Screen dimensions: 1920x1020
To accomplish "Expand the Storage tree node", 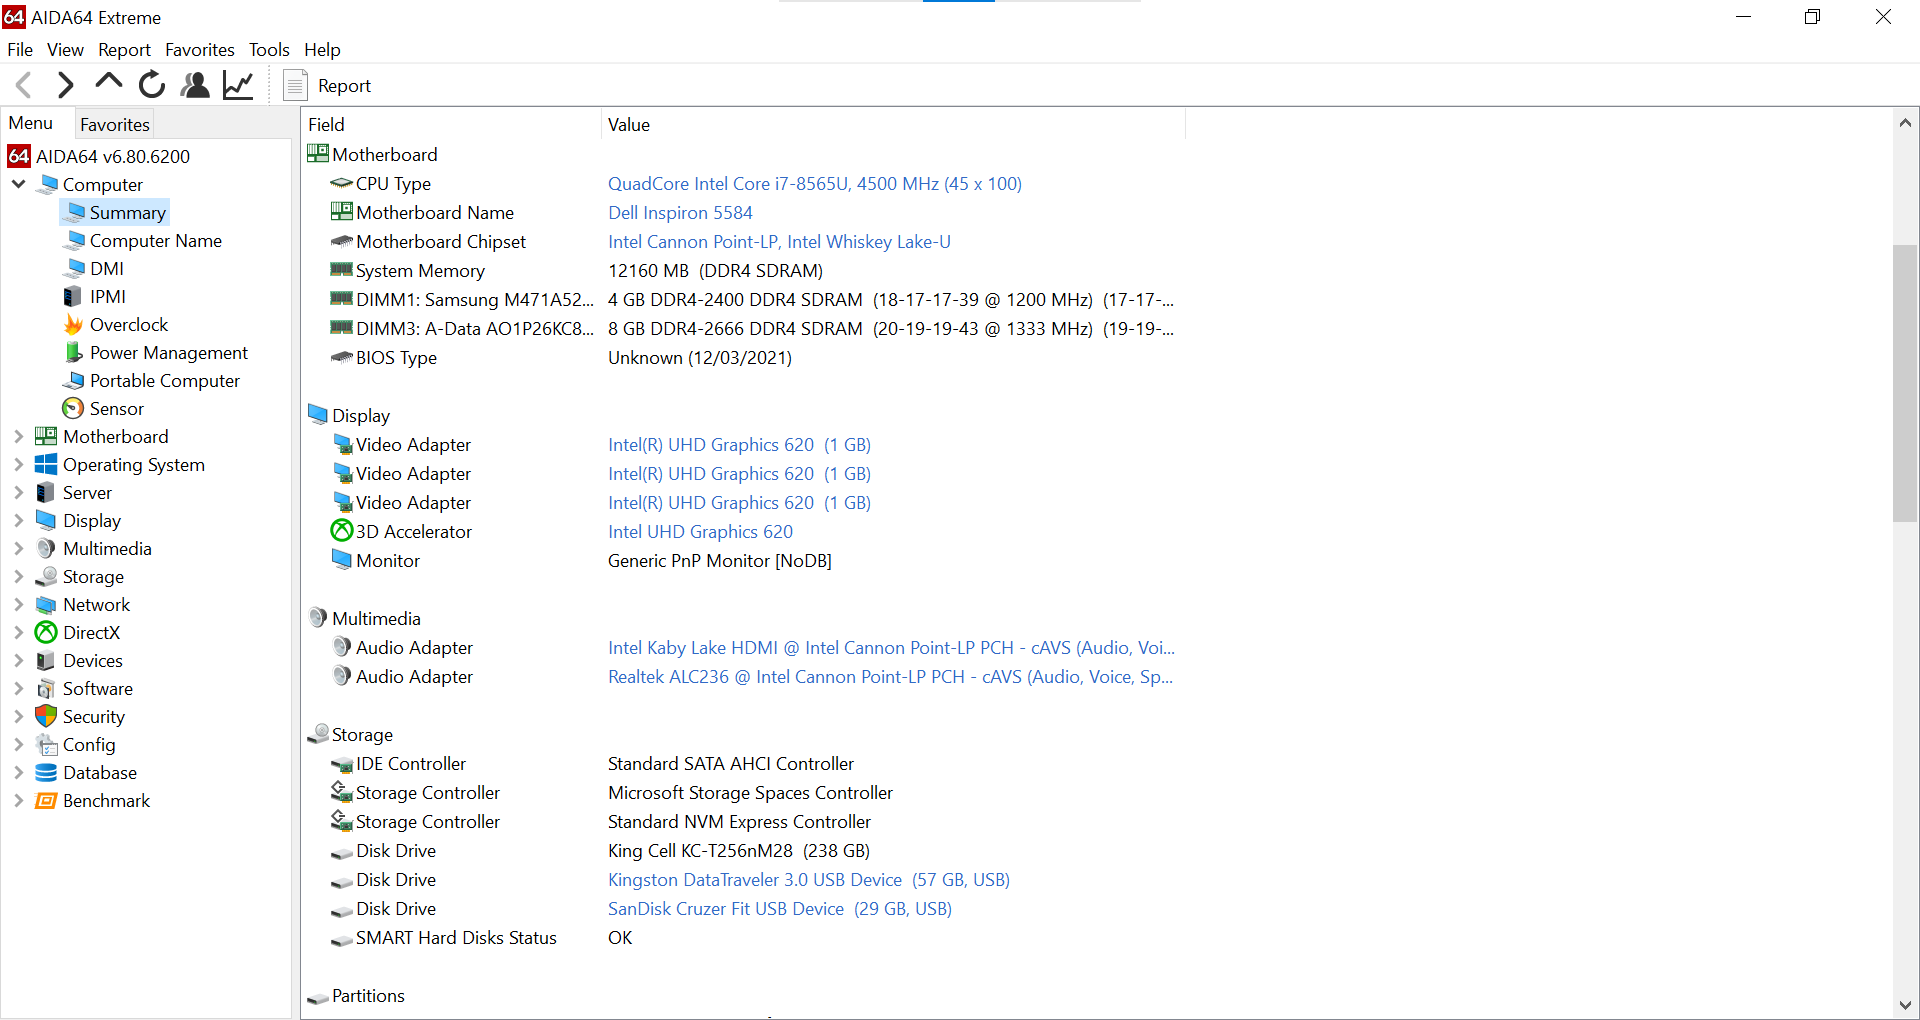I will point(18,577).
